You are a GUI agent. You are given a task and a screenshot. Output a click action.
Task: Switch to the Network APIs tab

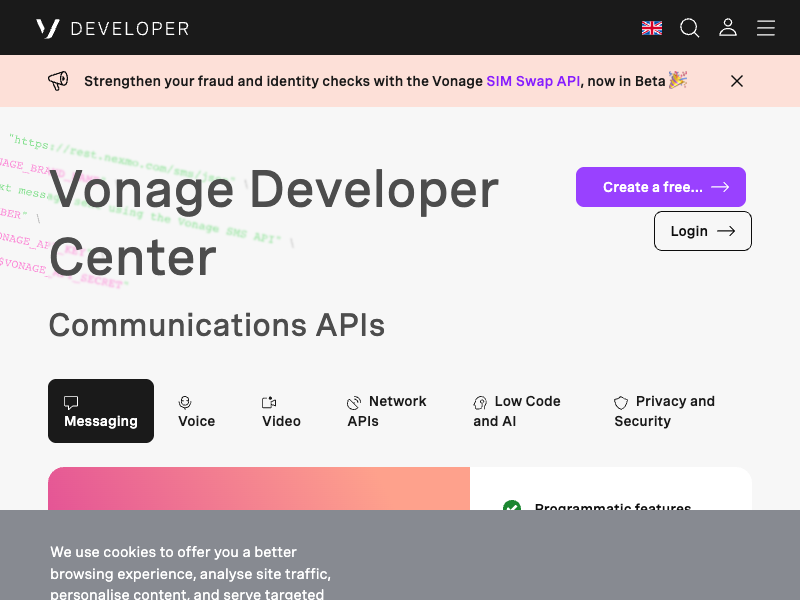(387, 411)
